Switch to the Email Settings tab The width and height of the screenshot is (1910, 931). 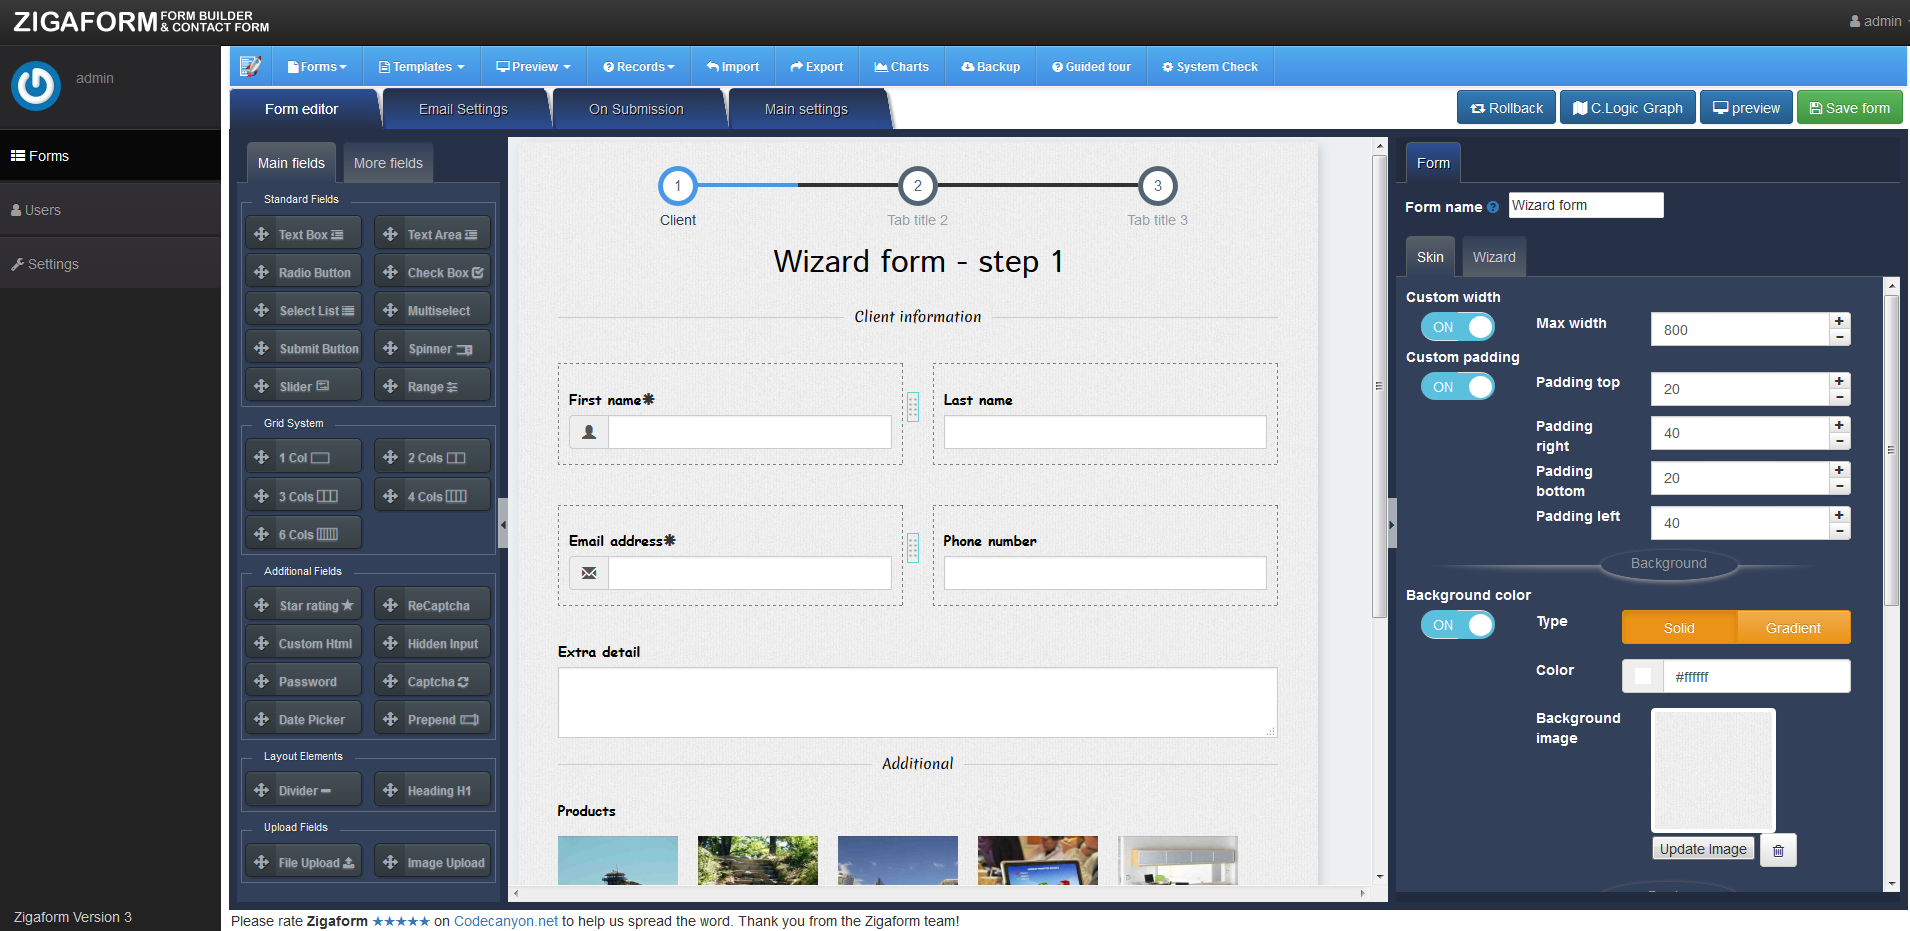coord(464,108)
